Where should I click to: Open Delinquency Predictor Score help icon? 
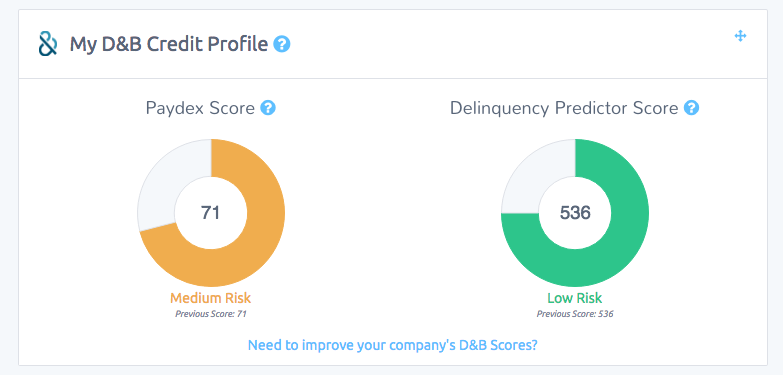(692, 108)
